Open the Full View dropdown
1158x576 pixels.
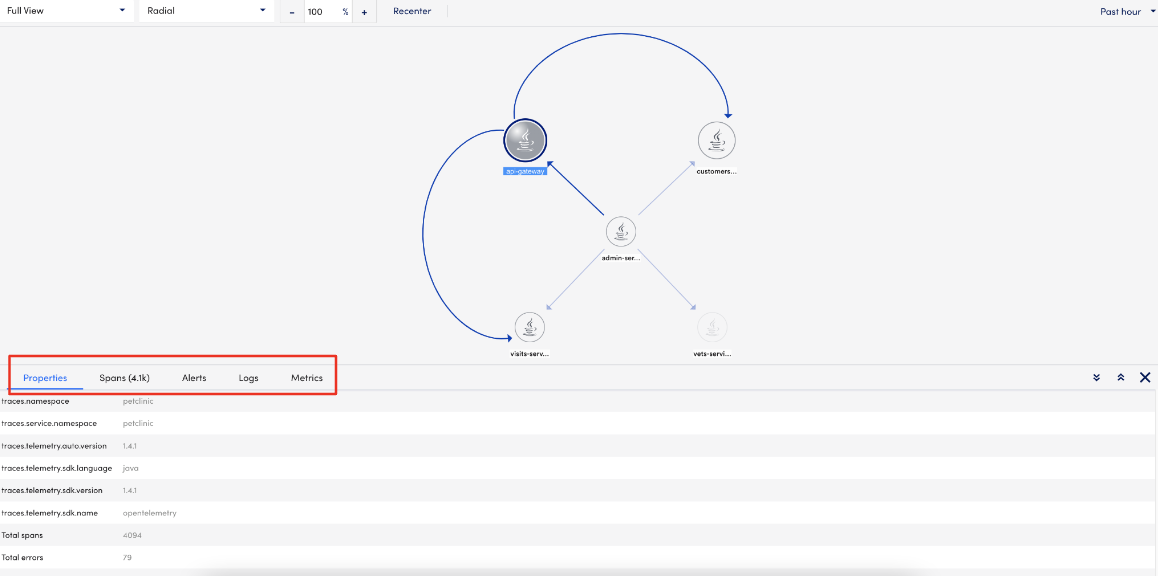click(65, 11)
